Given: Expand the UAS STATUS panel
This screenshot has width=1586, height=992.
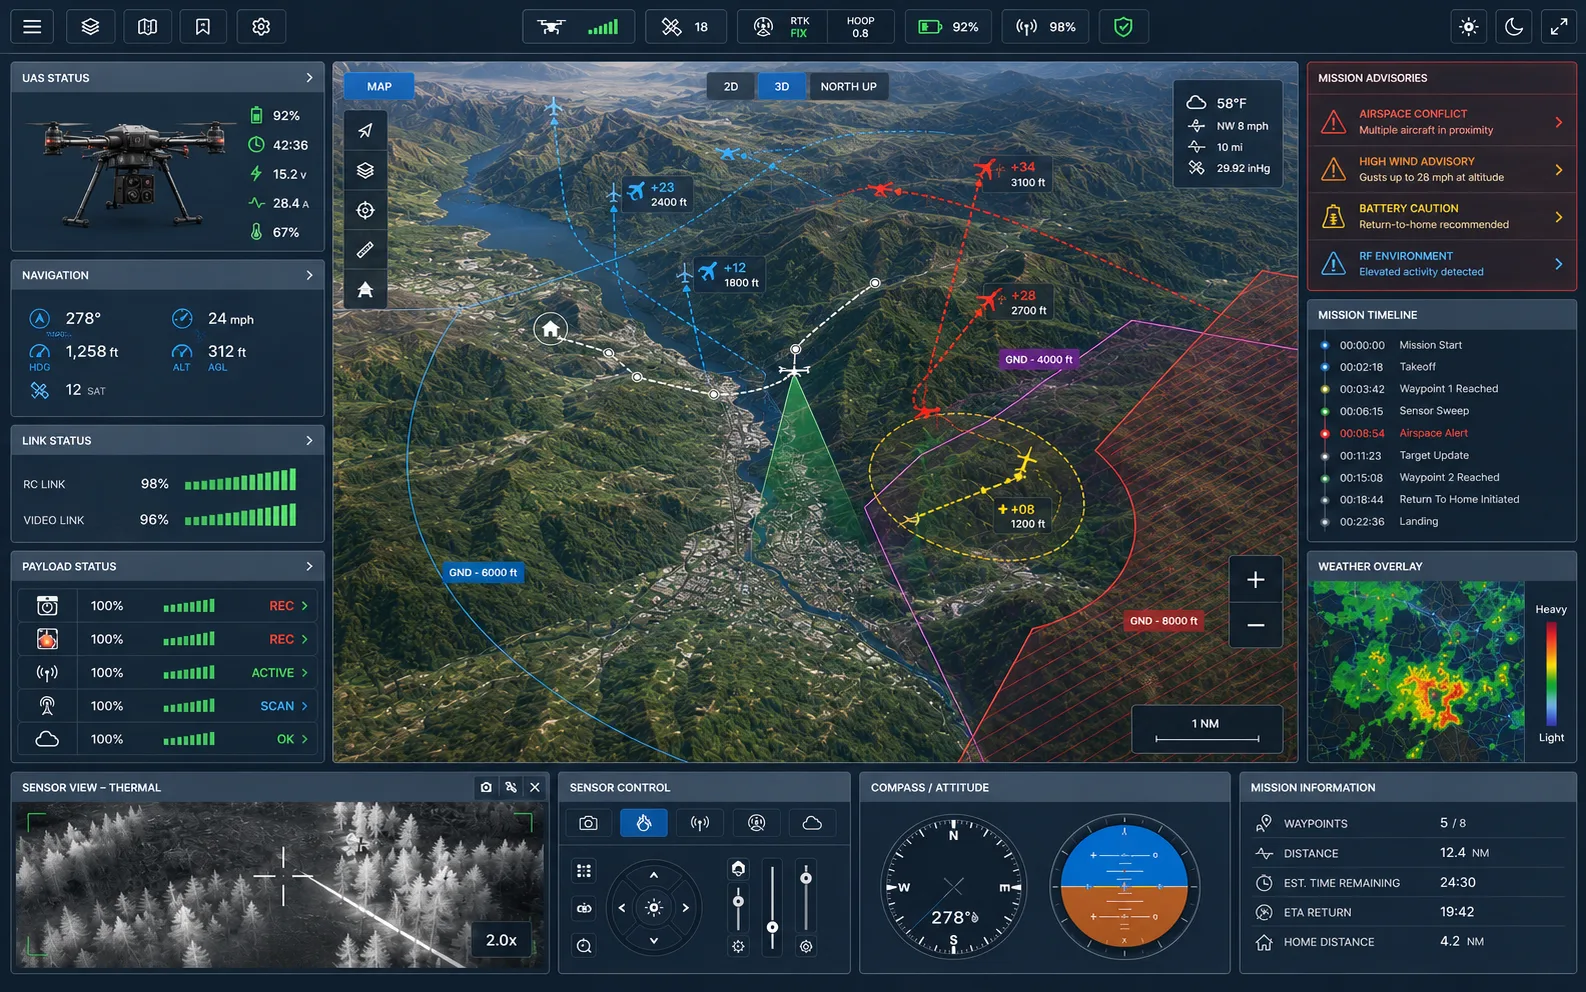Looking at the screenshot, I should pos(309,77).
